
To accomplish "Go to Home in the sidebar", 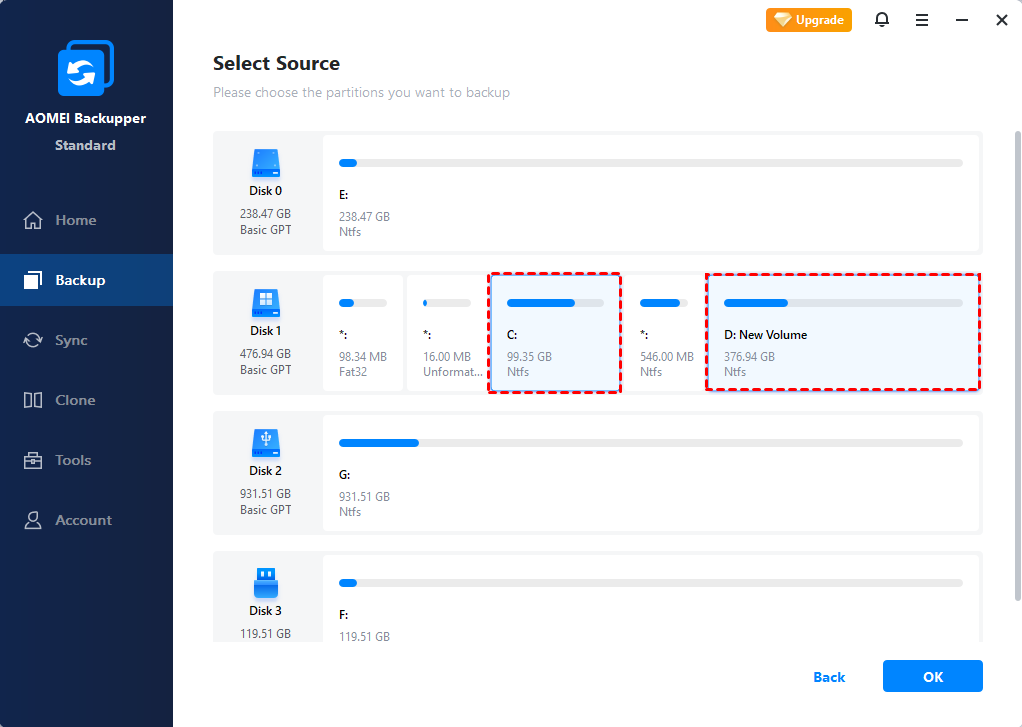I will tap(76, 220).
